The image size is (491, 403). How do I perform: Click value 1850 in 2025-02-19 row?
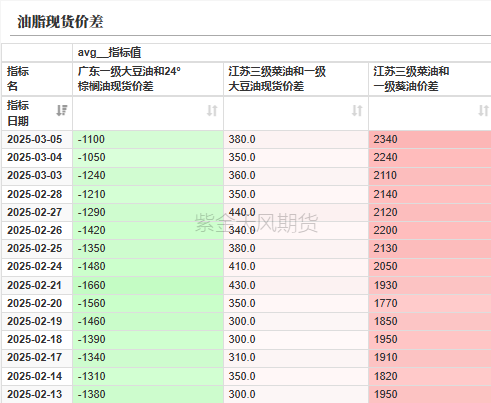click(385, 321)
